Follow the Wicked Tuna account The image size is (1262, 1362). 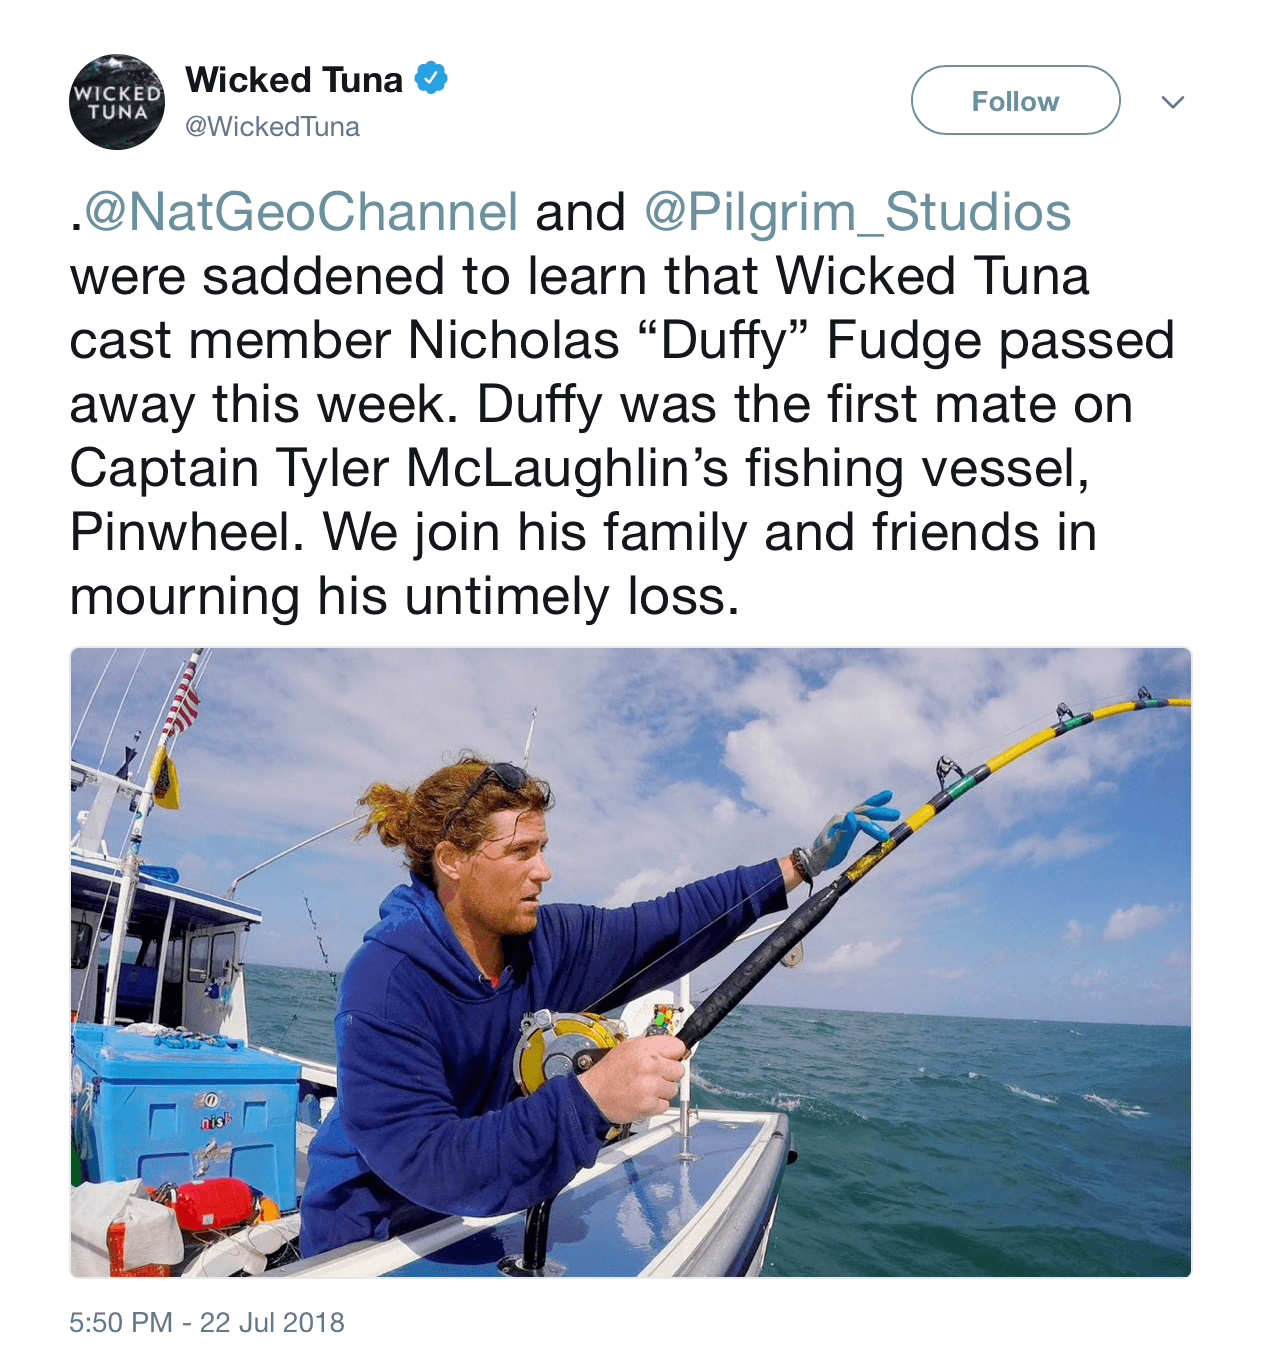point(1015,100)
